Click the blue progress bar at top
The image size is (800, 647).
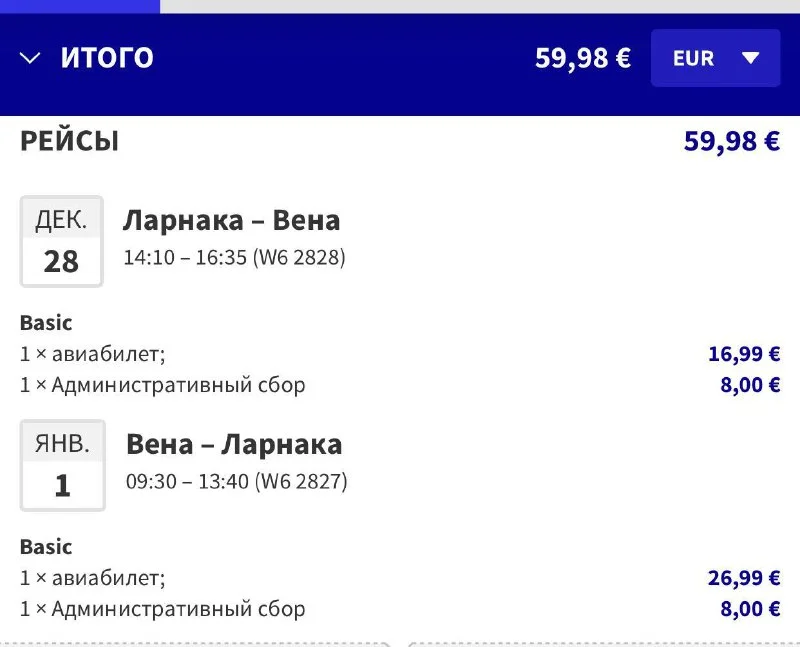[x=80, y=5]
